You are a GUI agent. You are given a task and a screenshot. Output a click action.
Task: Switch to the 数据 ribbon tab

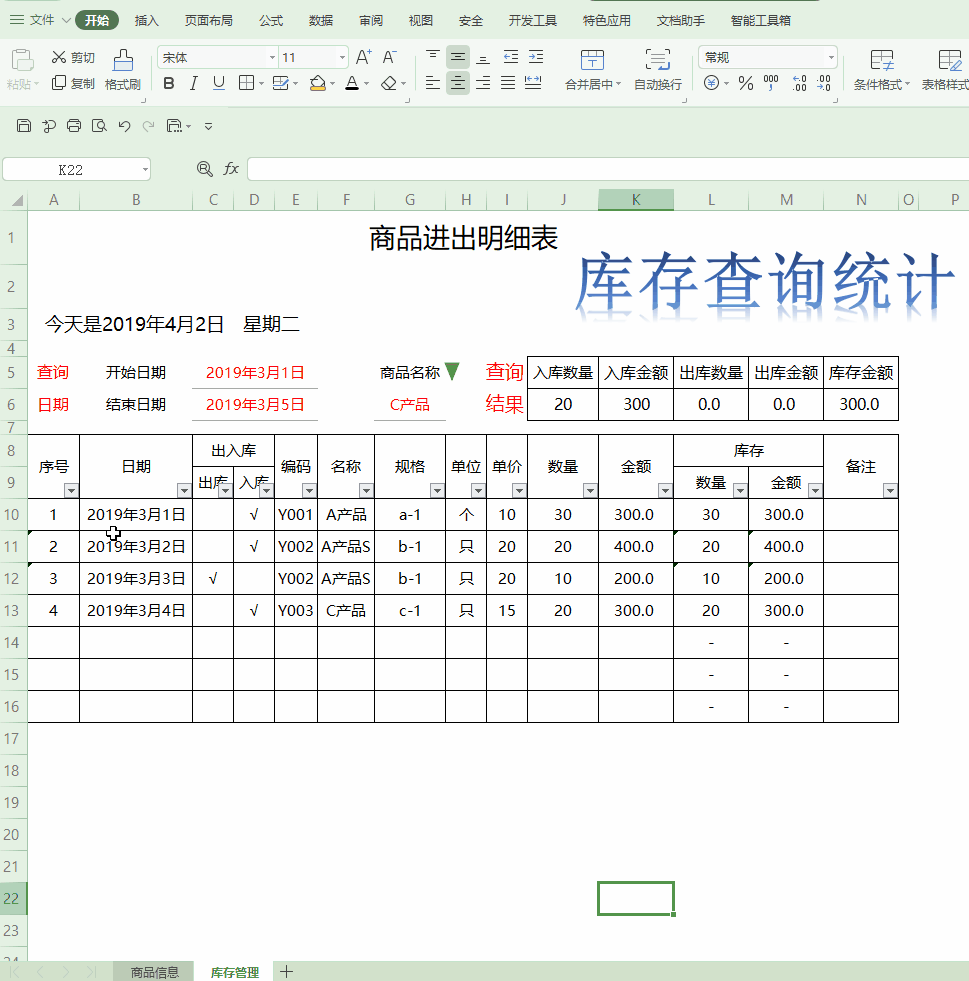click(321, 21)
